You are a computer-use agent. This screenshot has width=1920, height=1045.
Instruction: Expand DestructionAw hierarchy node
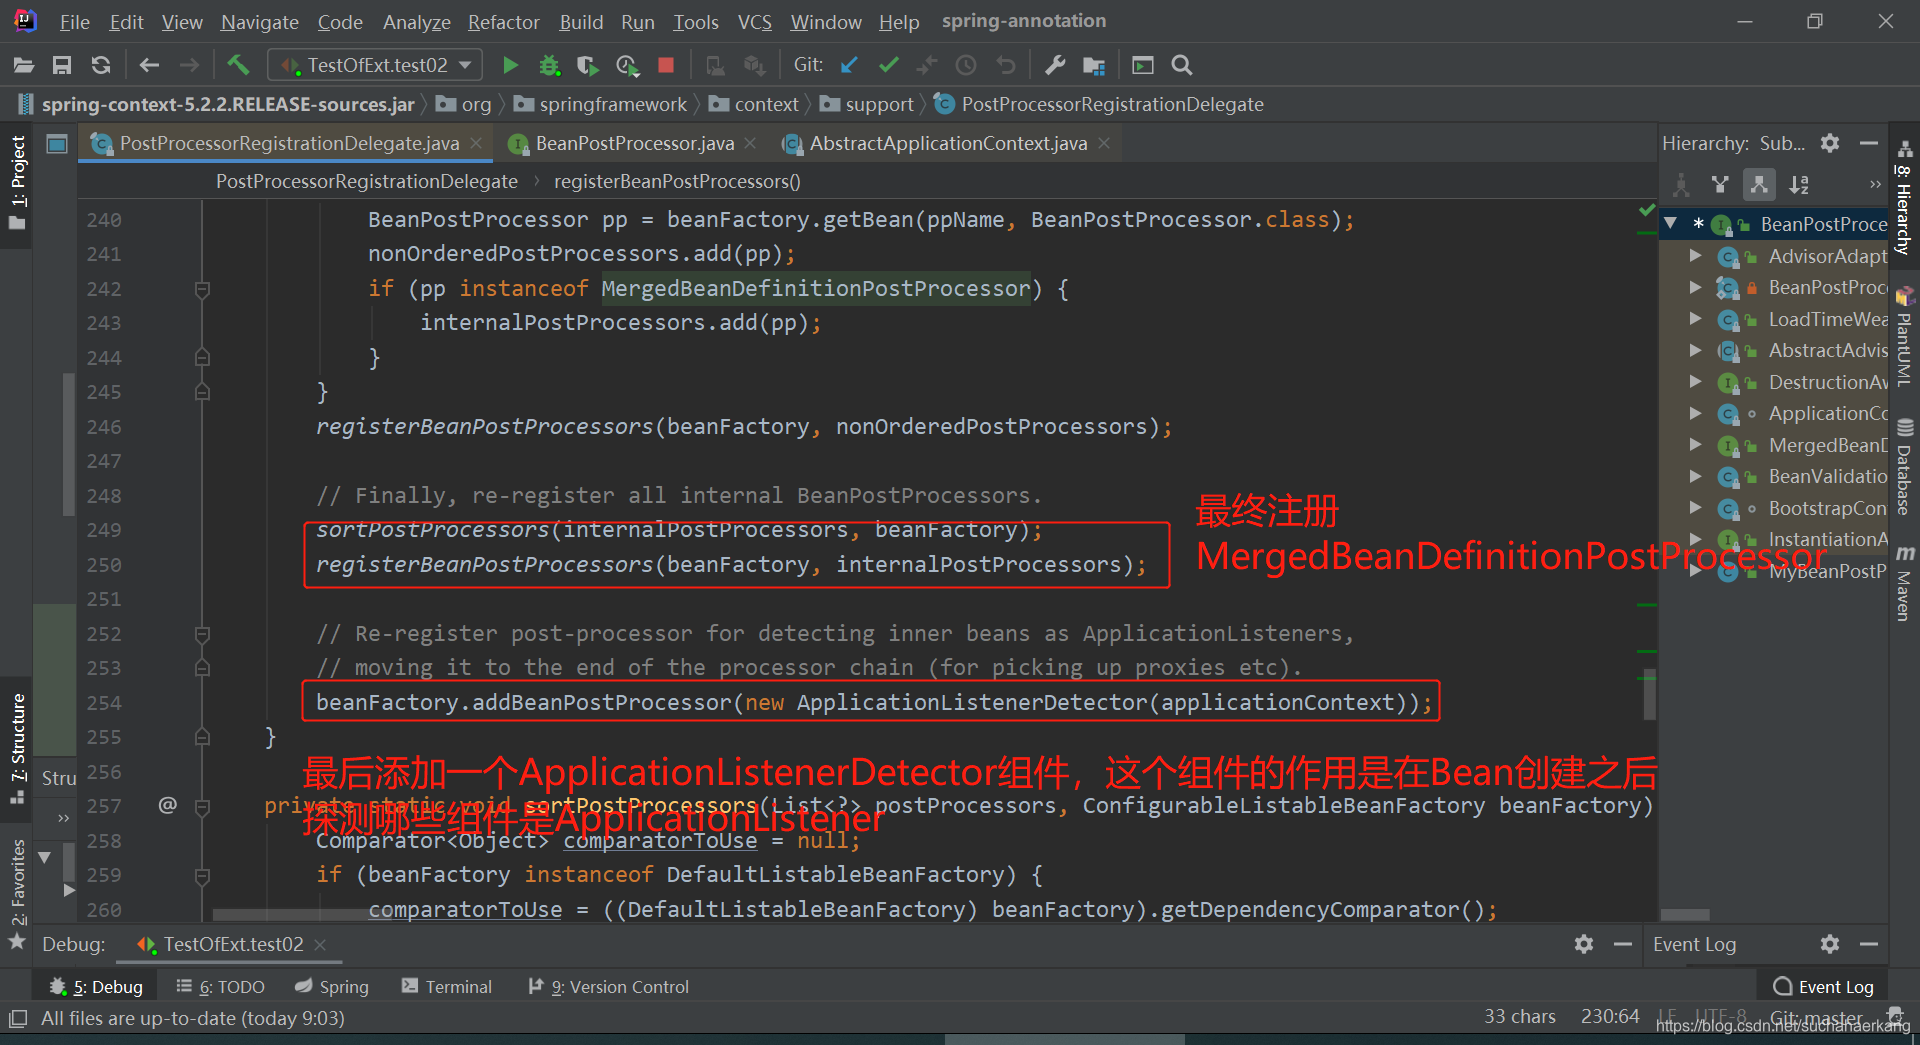click(1695, 382)
